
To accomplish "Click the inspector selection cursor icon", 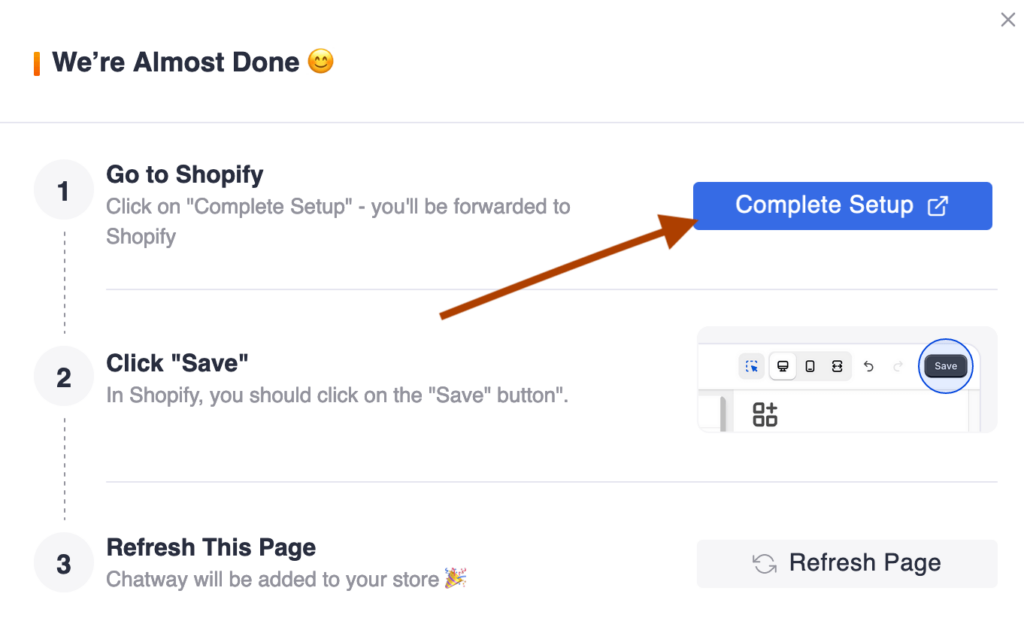I will (752, 366).
